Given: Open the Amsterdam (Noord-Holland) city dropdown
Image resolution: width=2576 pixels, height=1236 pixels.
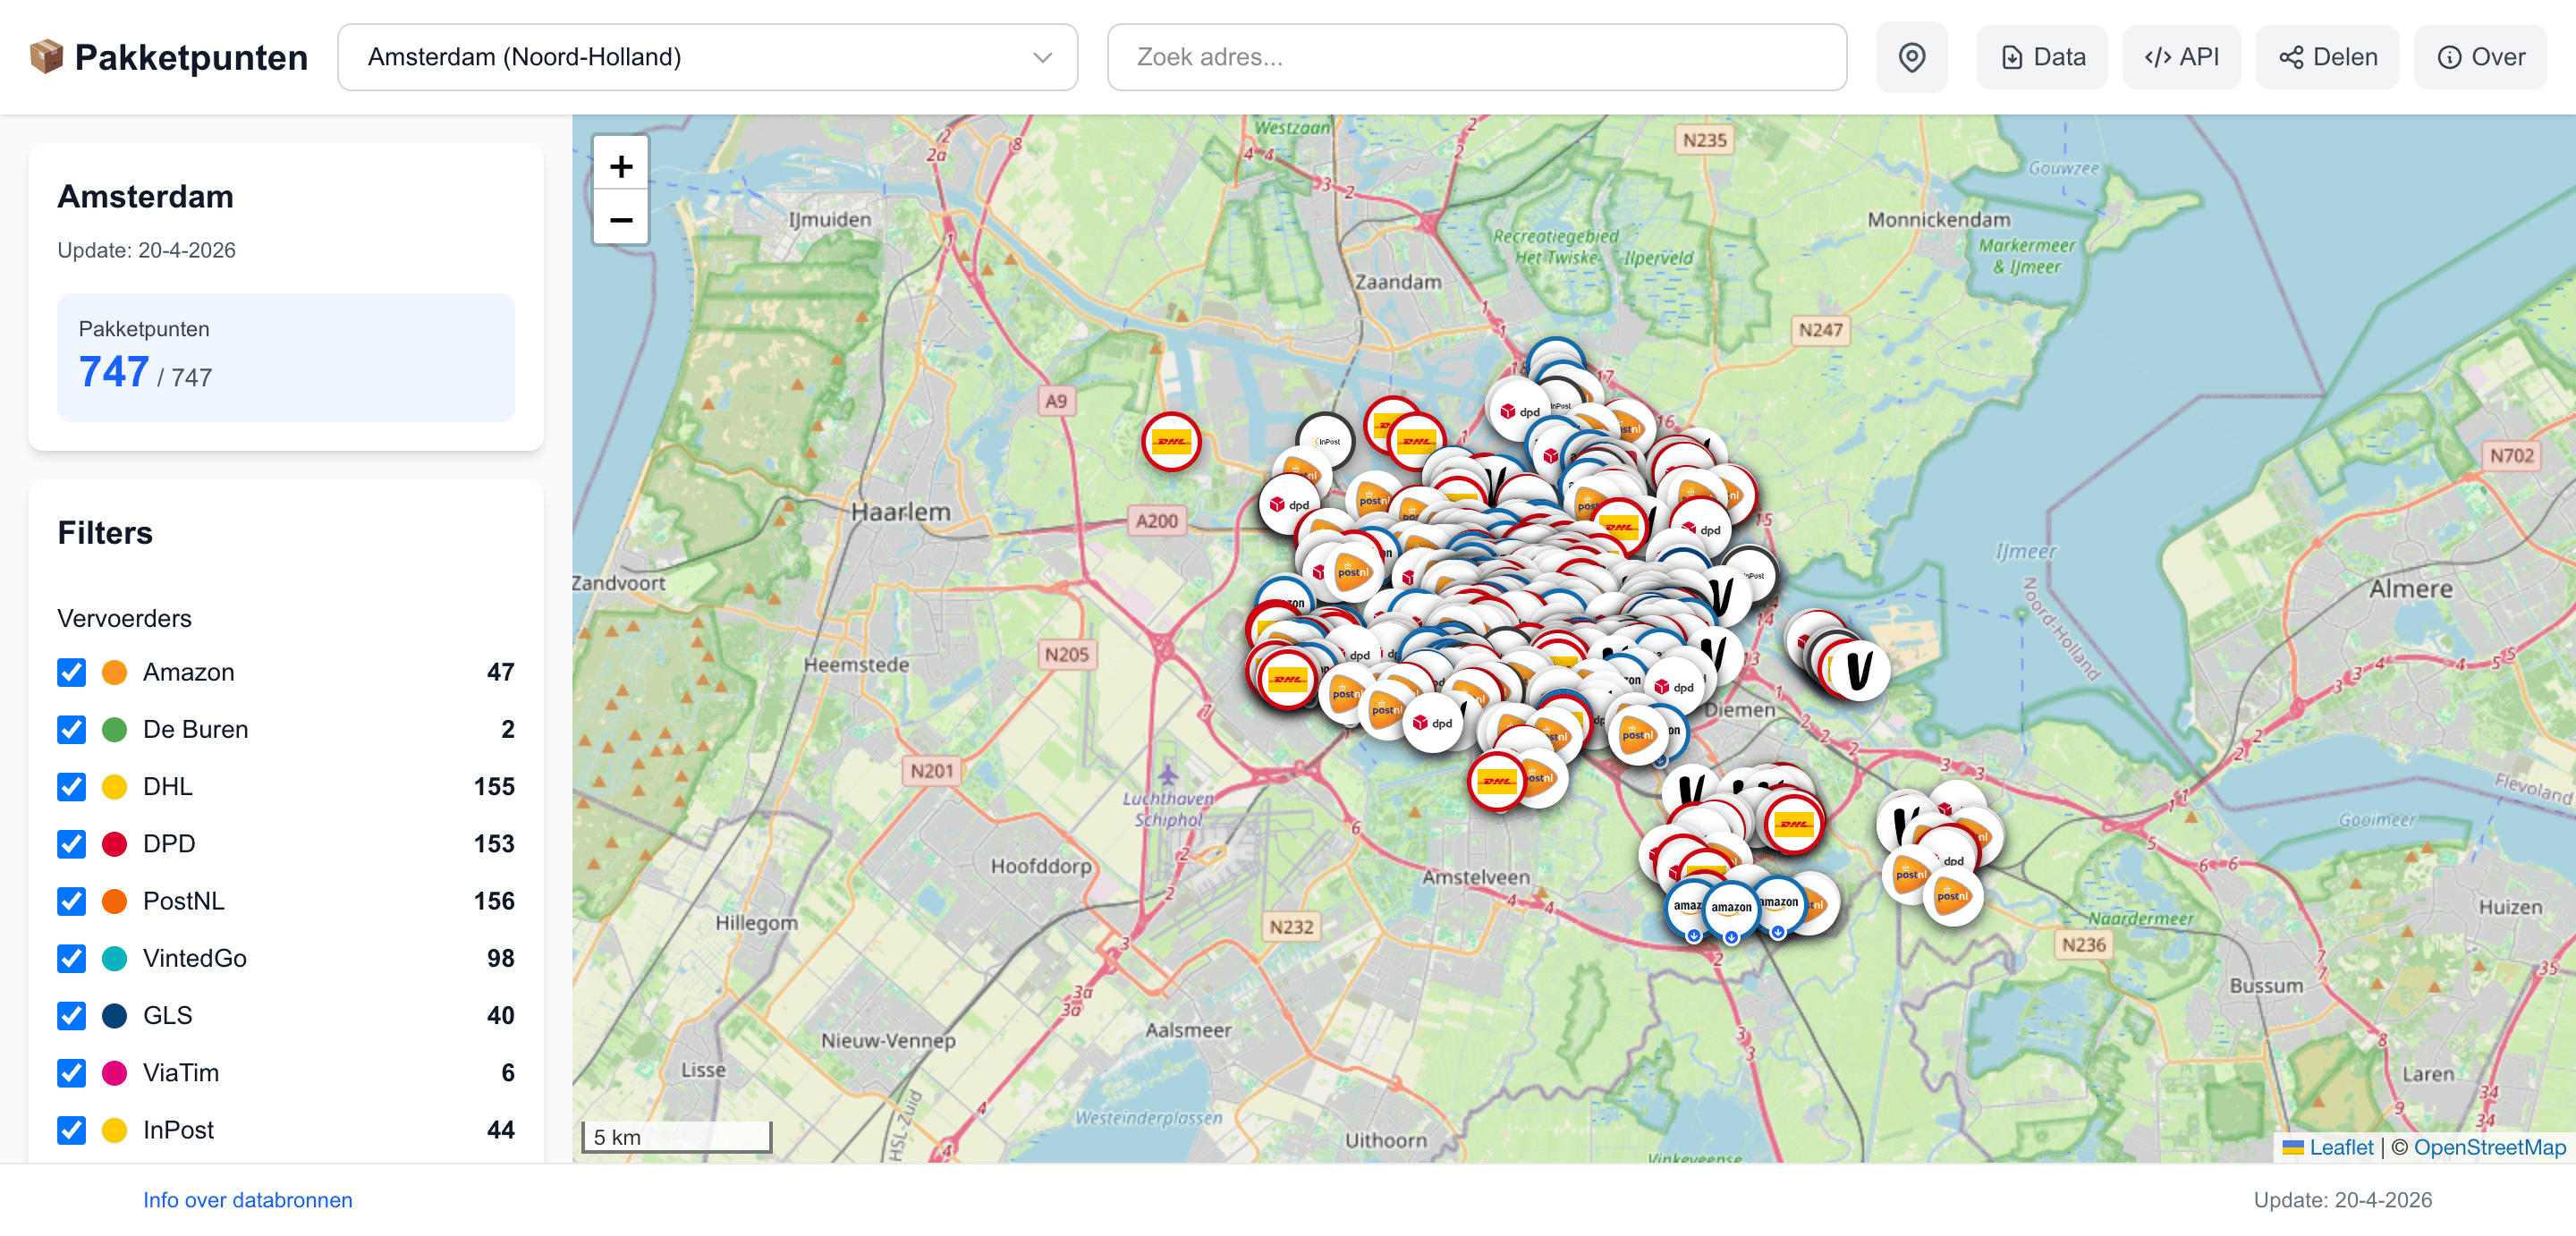Looking at the screenshot, I should pyautogui.click(x=707, y=57).
